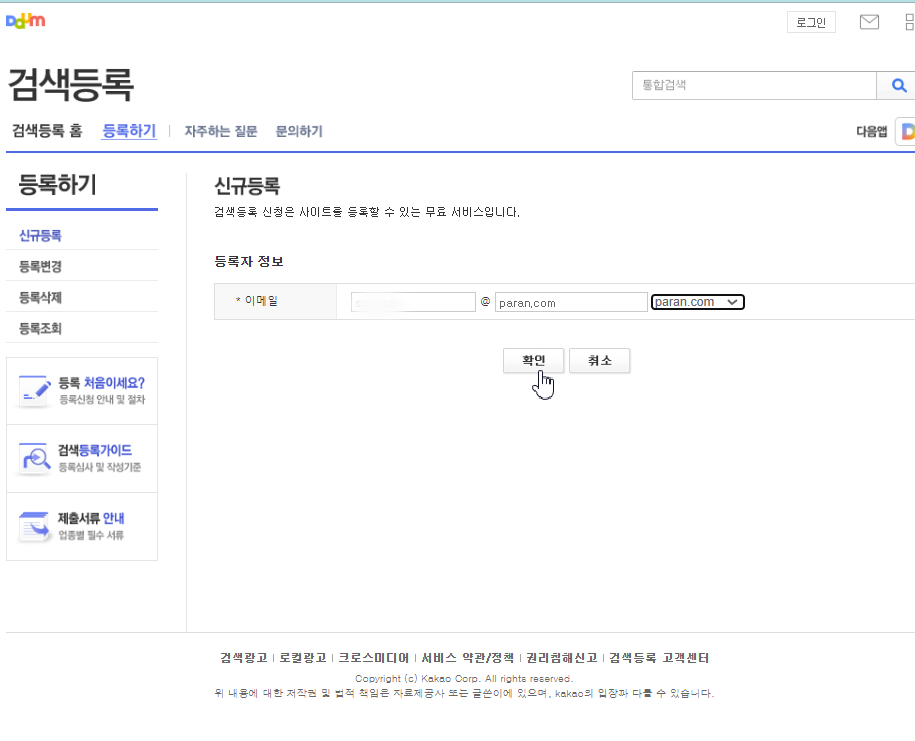Open Mail via the envelope icon
The height and width of the screenshot is (741, 915).
point(868,21)
